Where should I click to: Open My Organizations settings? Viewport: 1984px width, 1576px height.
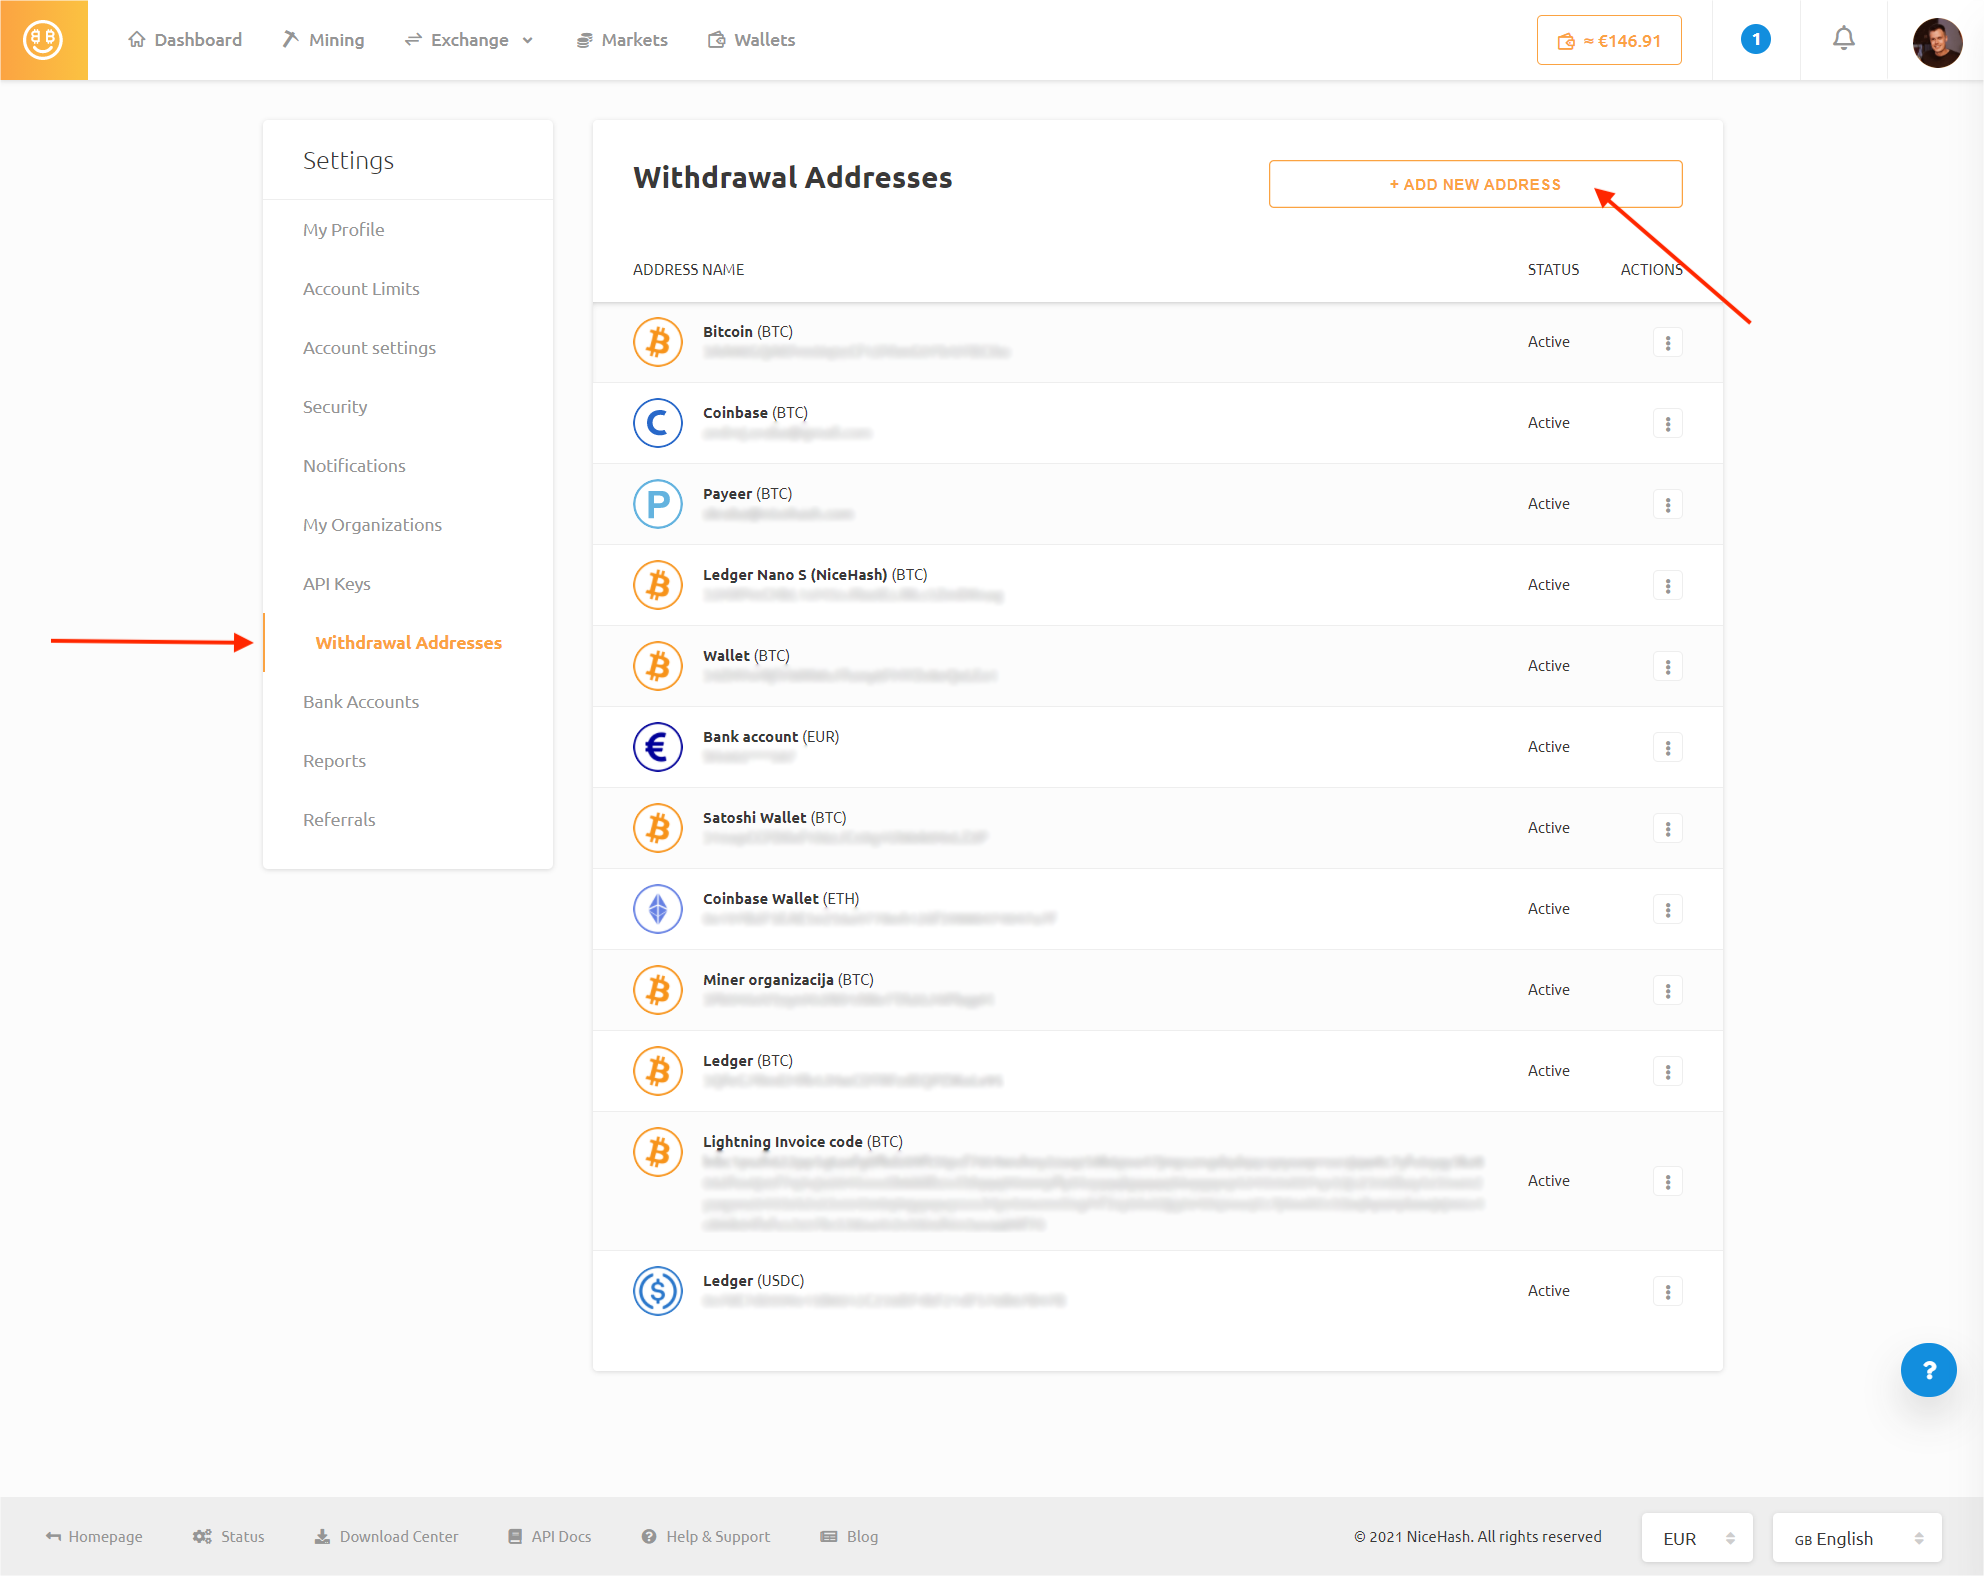point(372,525)
